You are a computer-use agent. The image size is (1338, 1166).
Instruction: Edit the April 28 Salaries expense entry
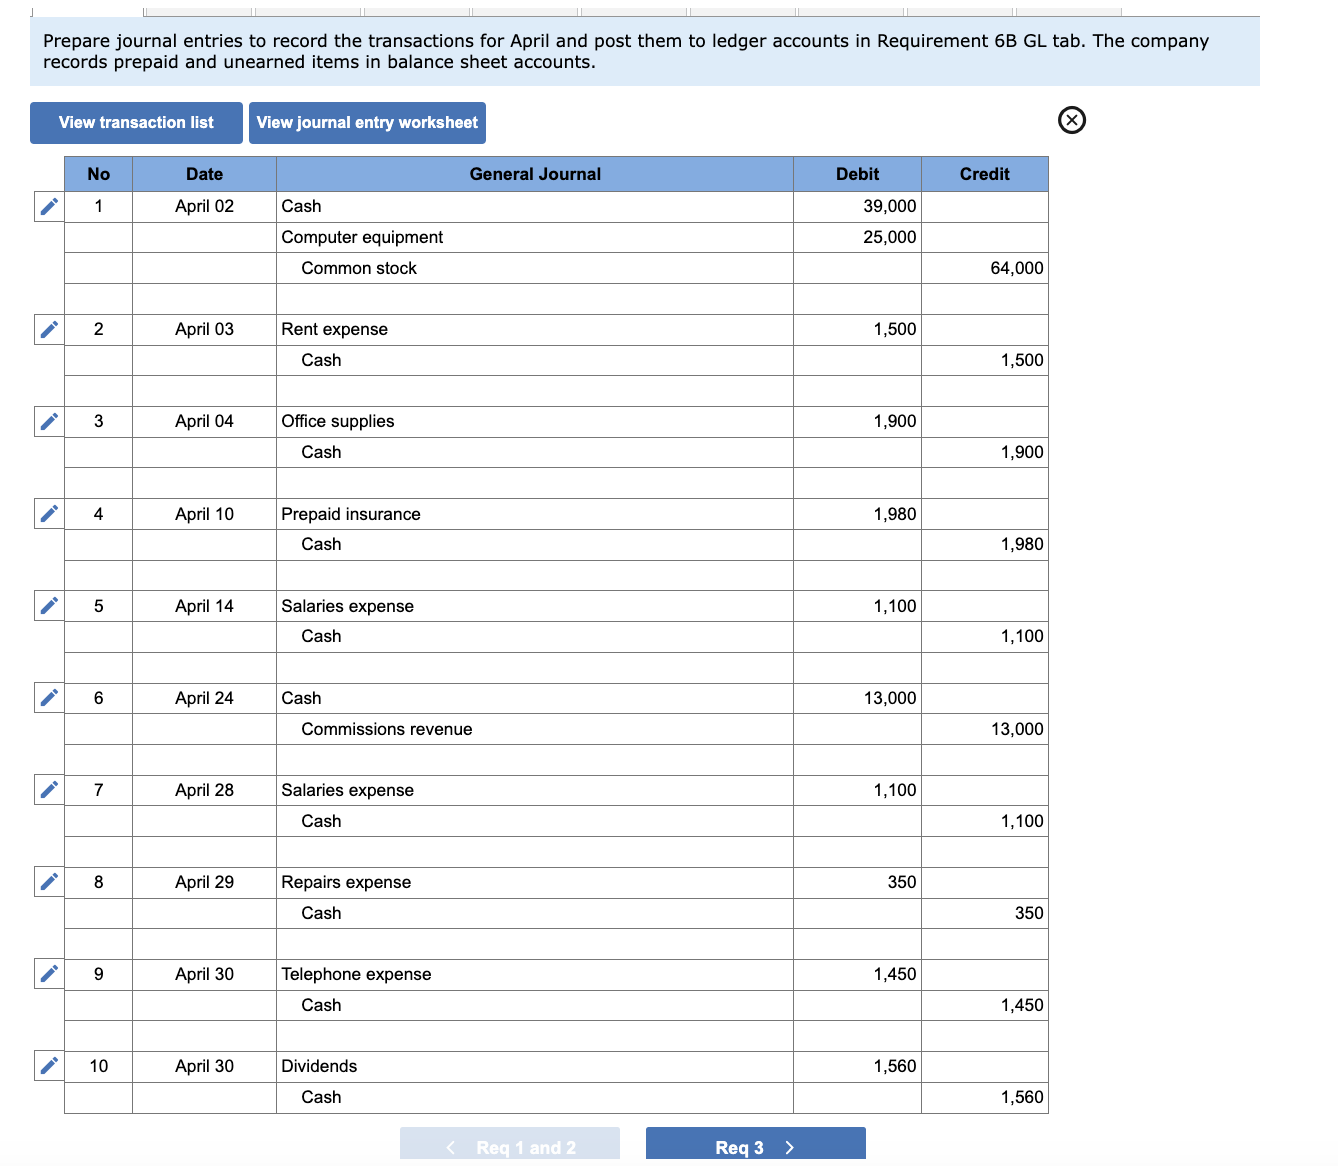coord(47,789)
